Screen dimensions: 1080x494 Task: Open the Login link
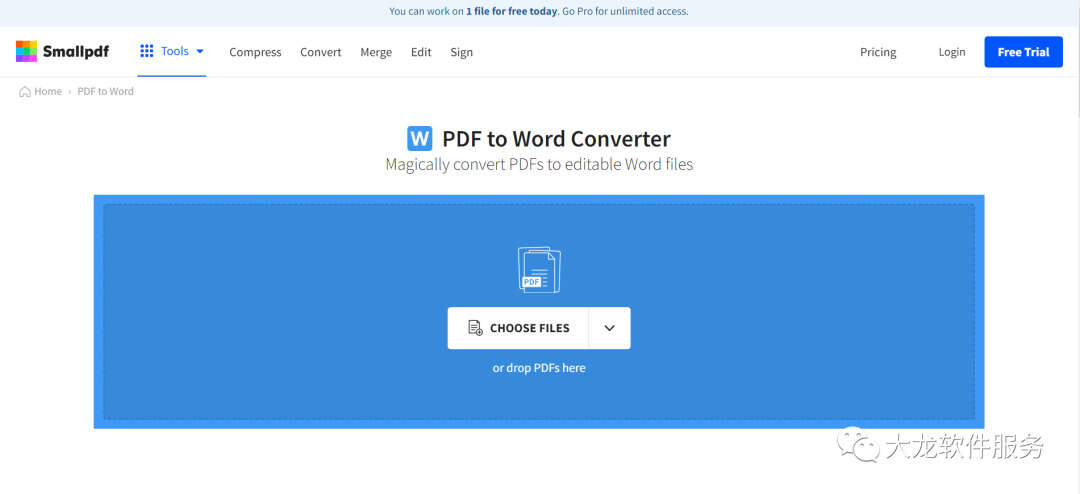[x=951, y=52]
